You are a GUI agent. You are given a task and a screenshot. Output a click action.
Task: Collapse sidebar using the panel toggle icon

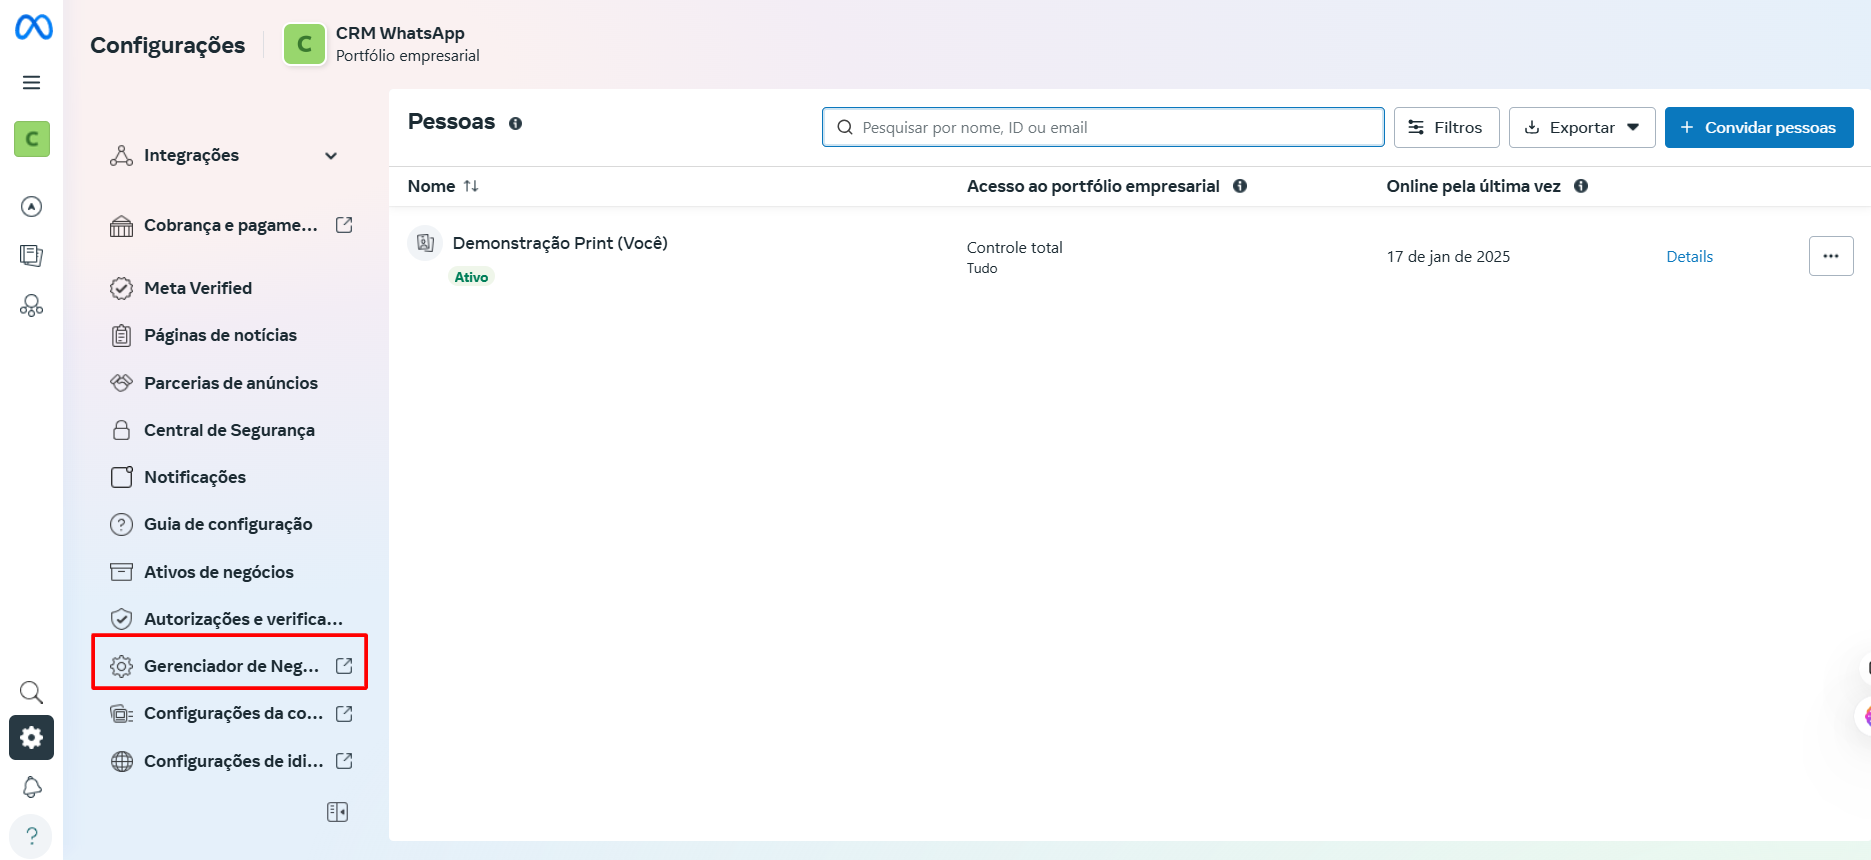coord(337,812)
